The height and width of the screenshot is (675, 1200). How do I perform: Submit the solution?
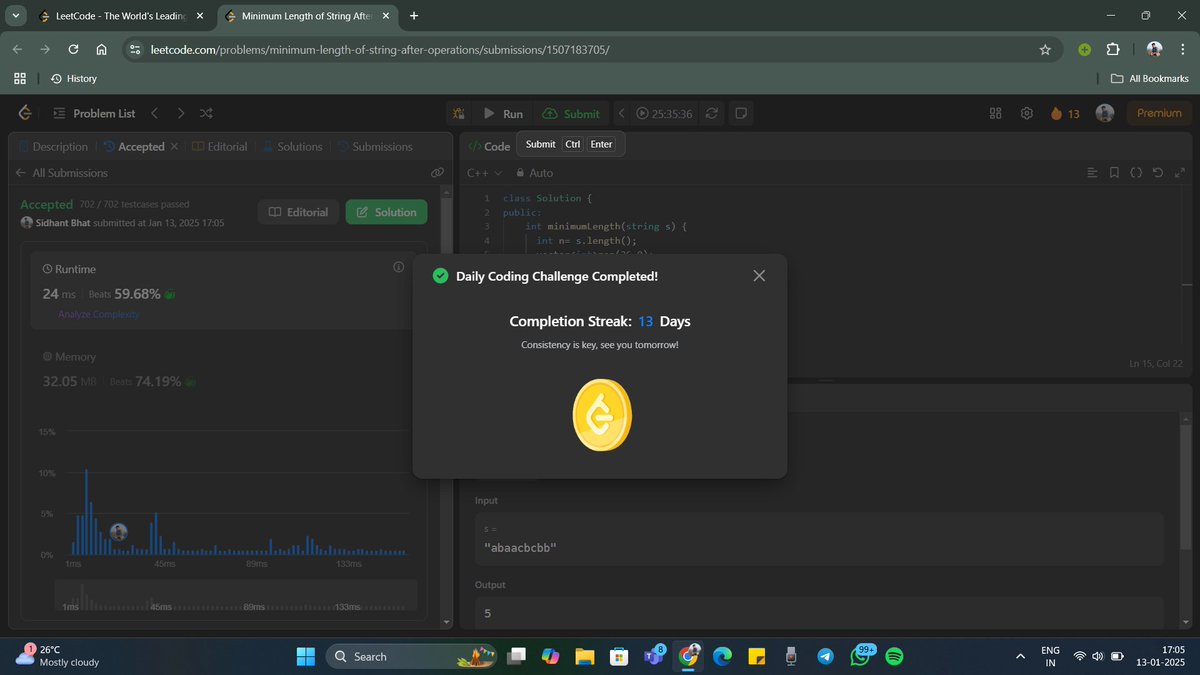tap(571, 113)
